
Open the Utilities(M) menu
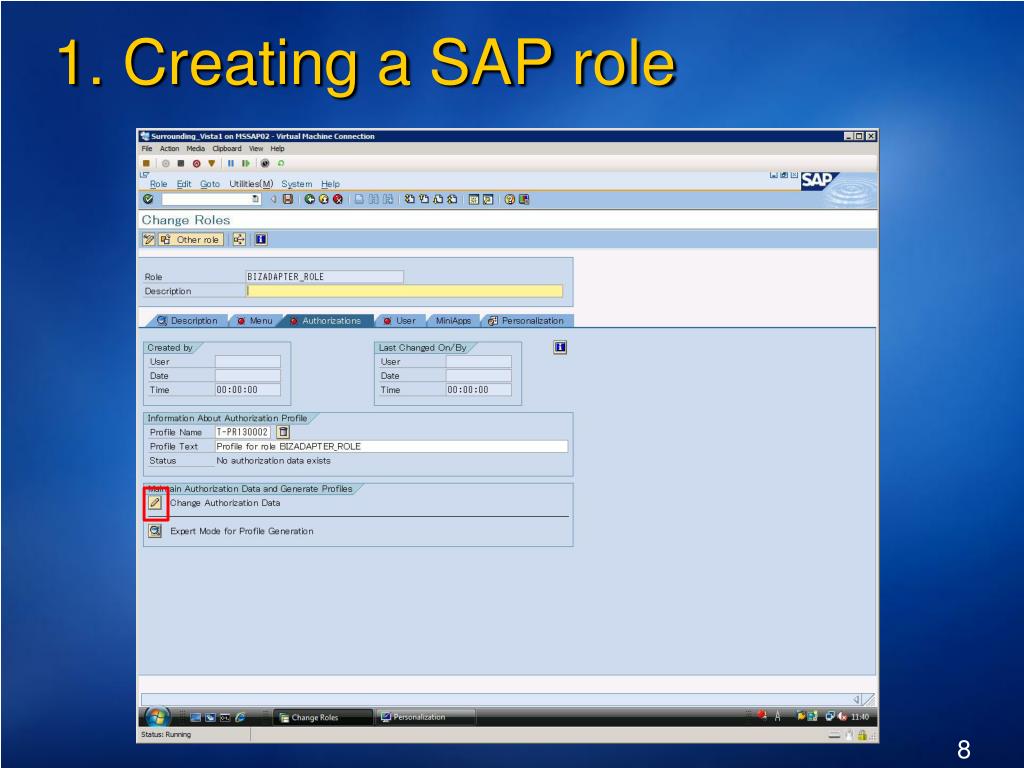click(251, 184)
